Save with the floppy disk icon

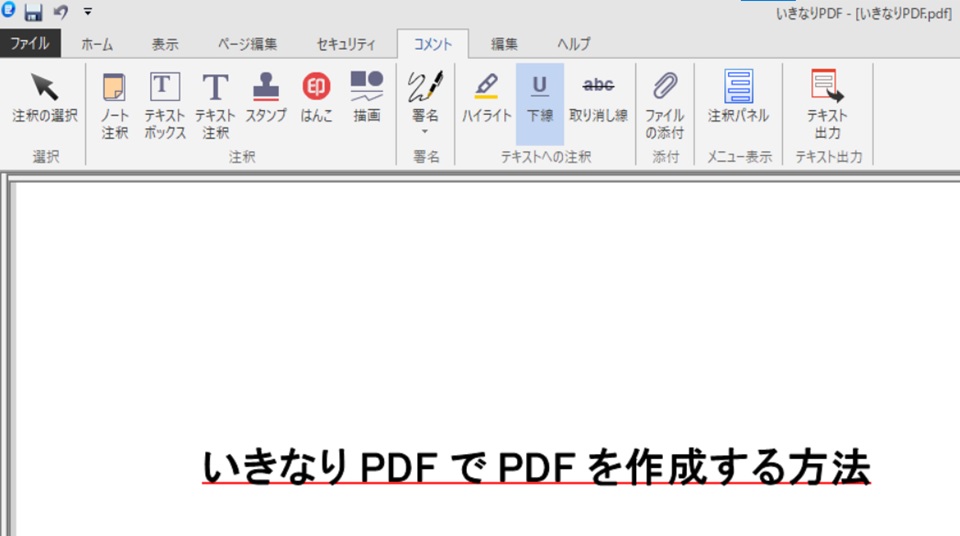[x=33, y=12]
